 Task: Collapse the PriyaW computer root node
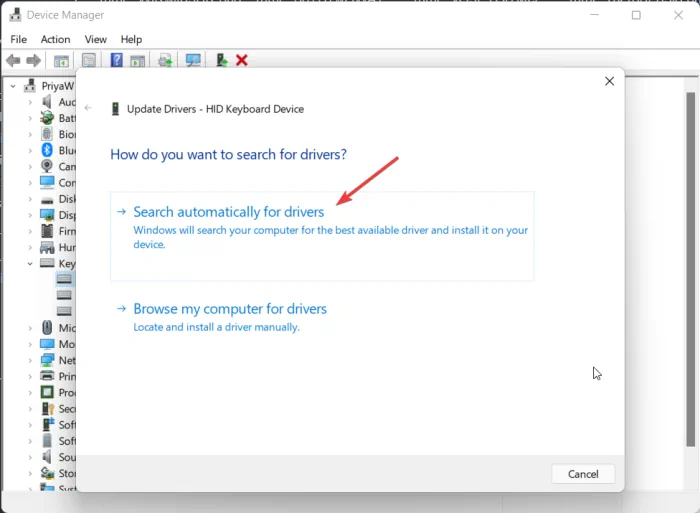coord(13,86)
